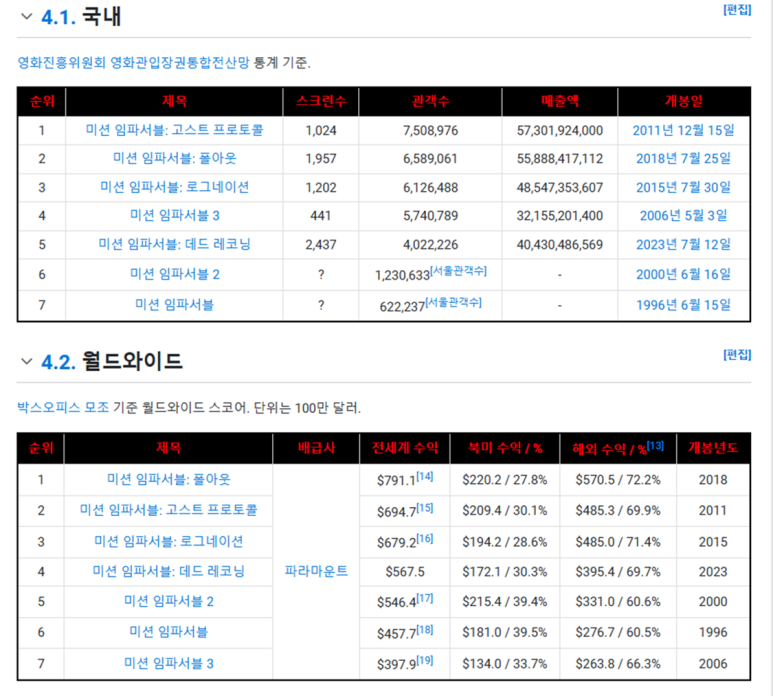
Task: Select the 스크린수 value 2,437
Action: tap(320, 245)
